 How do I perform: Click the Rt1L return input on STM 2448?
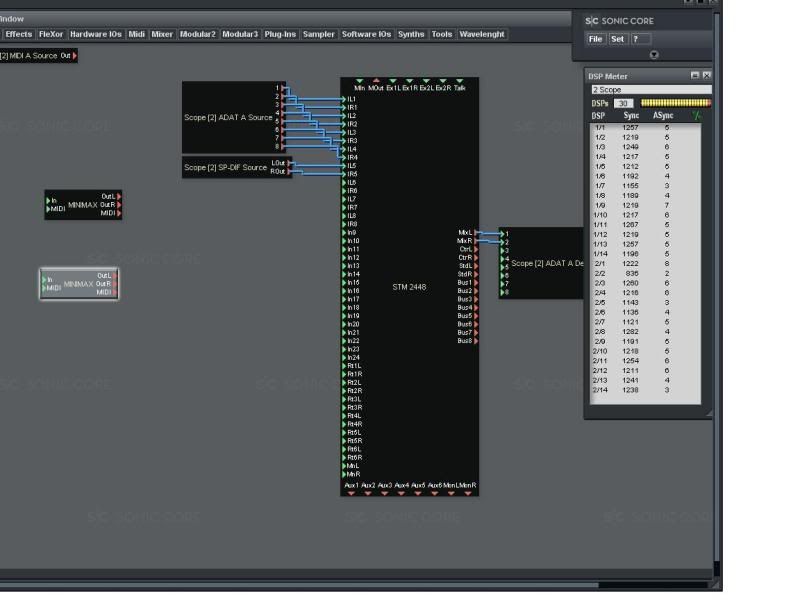[344, 366]
